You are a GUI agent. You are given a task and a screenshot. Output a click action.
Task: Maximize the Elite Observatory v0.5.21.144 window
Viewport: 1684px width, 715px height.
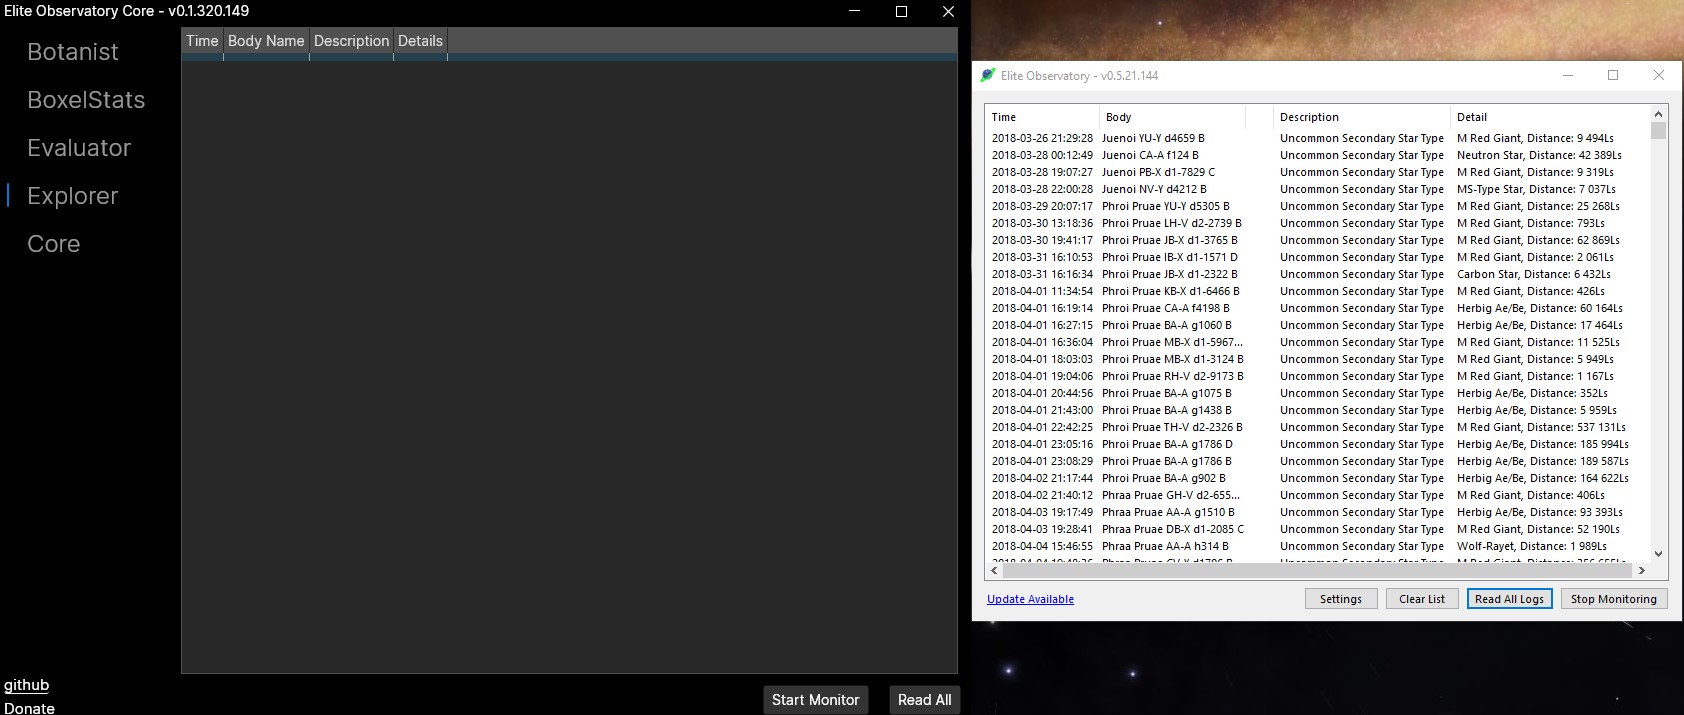pyautogui.click(x=1613, y=75)
